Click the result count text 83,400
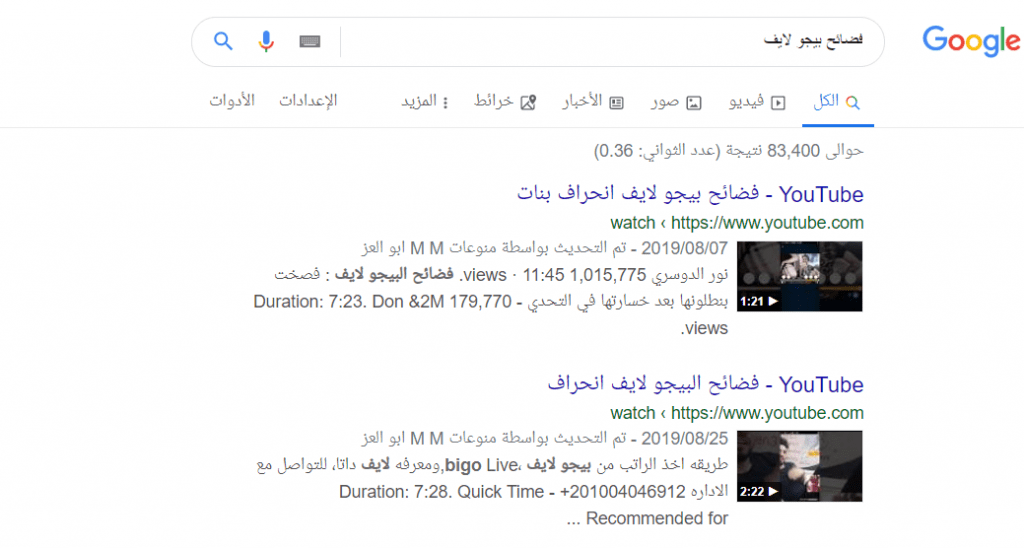This screenshot has height=548, width=1024. (x=793, y=151)
